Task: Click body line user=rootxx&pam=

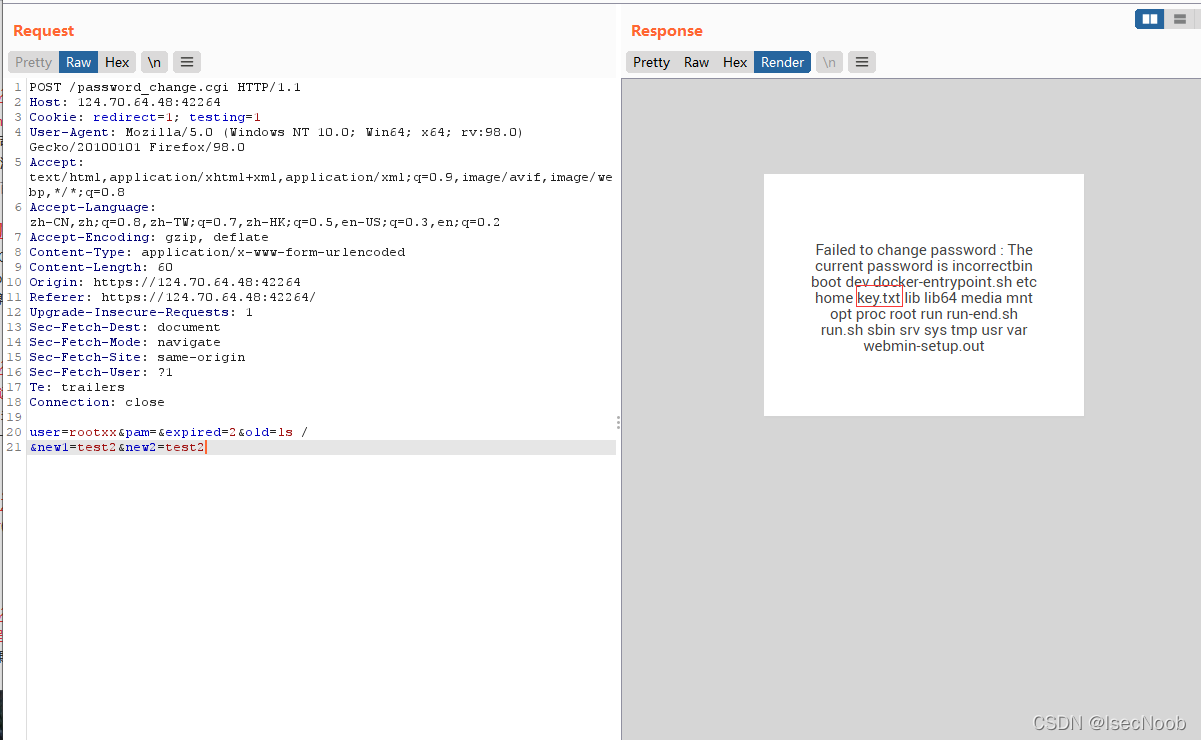Action: 169,432
